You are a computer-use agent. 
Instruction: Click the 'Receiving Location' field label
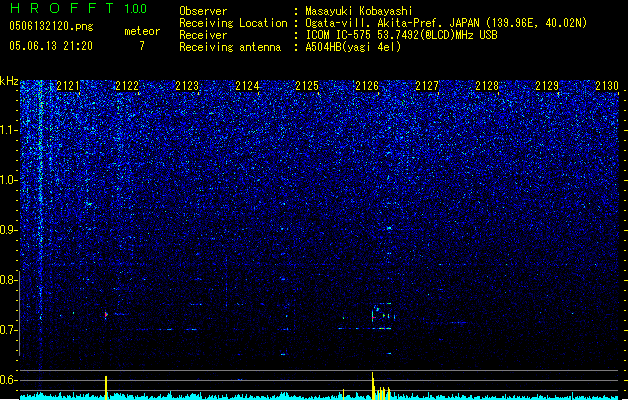(233, 23)
